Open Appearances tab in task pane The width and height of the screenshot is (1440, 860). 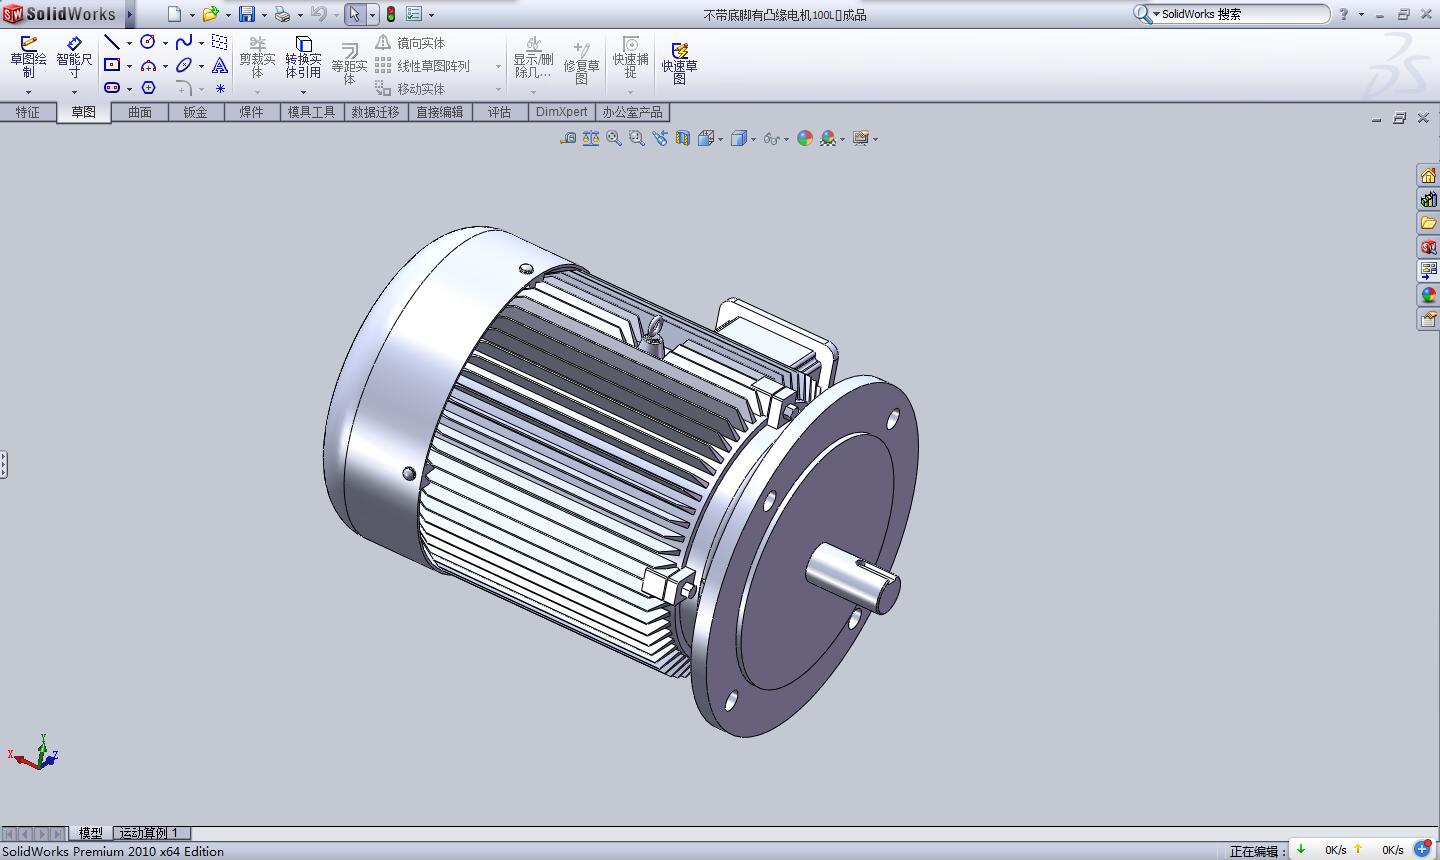(1428, 295)
